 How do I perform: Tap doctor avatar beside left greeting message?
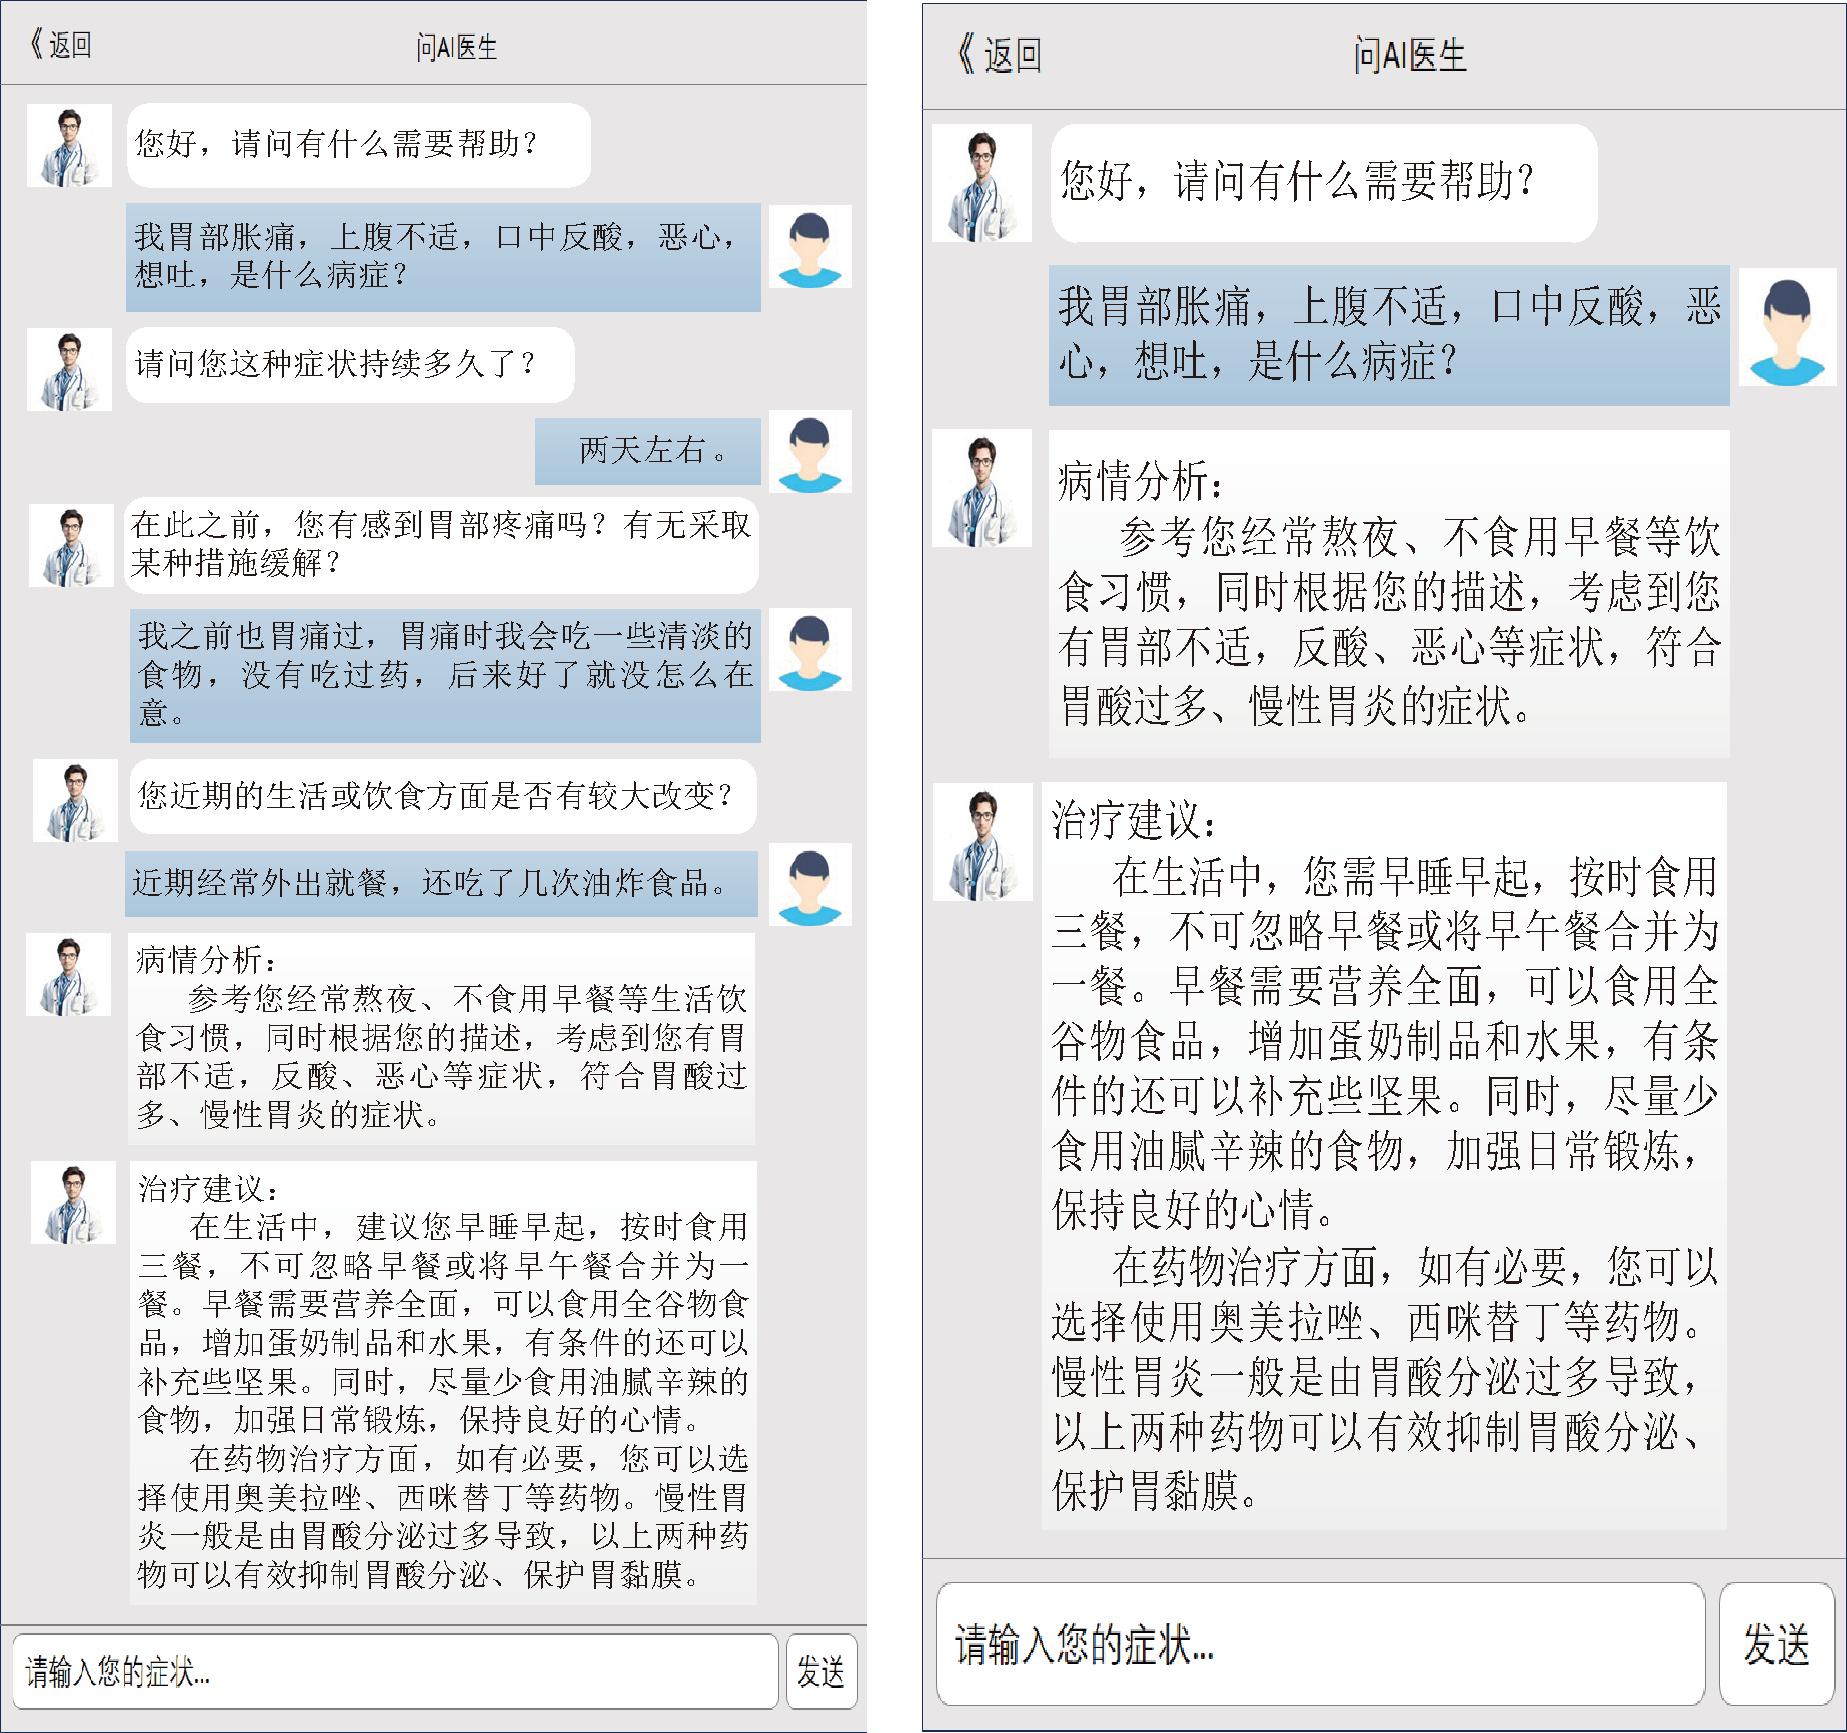69,145
